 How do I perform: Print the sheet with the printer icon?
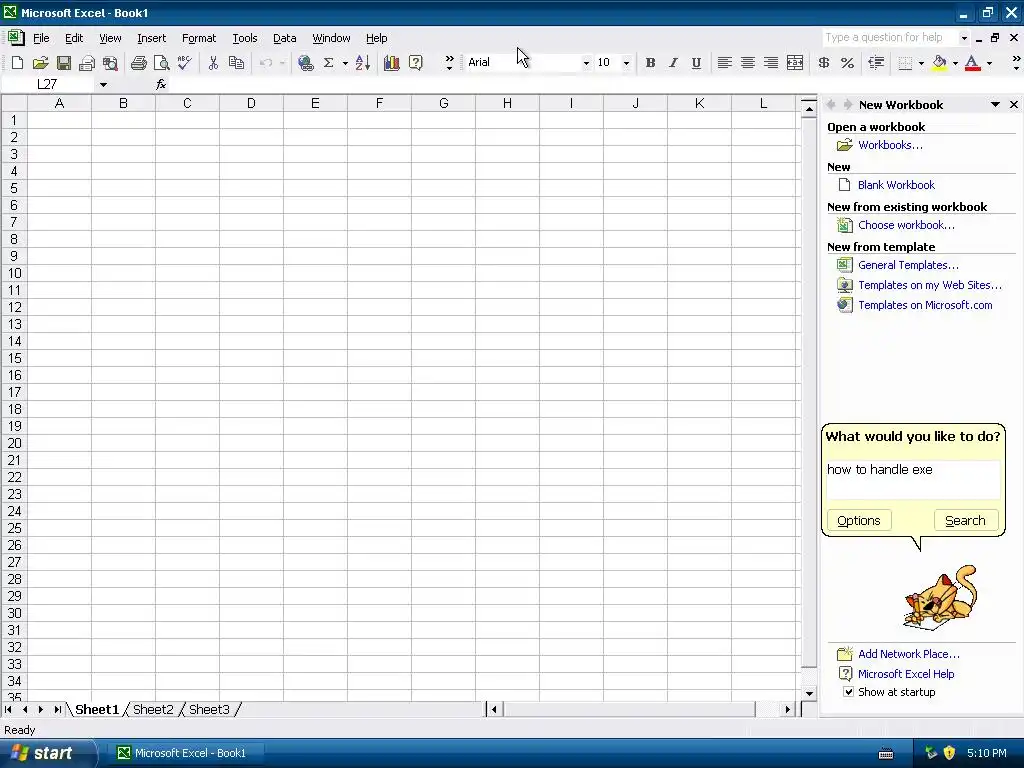click(x=138, y=63)
